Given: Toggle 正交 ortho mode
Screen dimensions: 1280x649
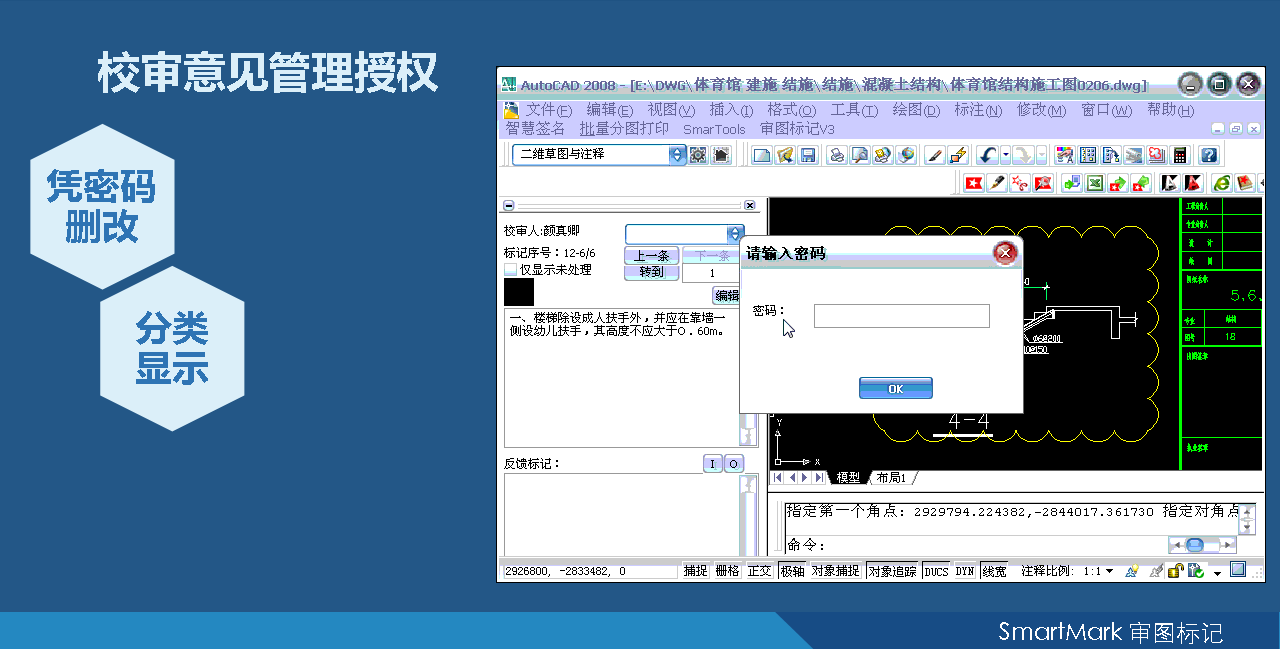Looking at the screenshot, I should pyautogui.click(x=760, y=571).
